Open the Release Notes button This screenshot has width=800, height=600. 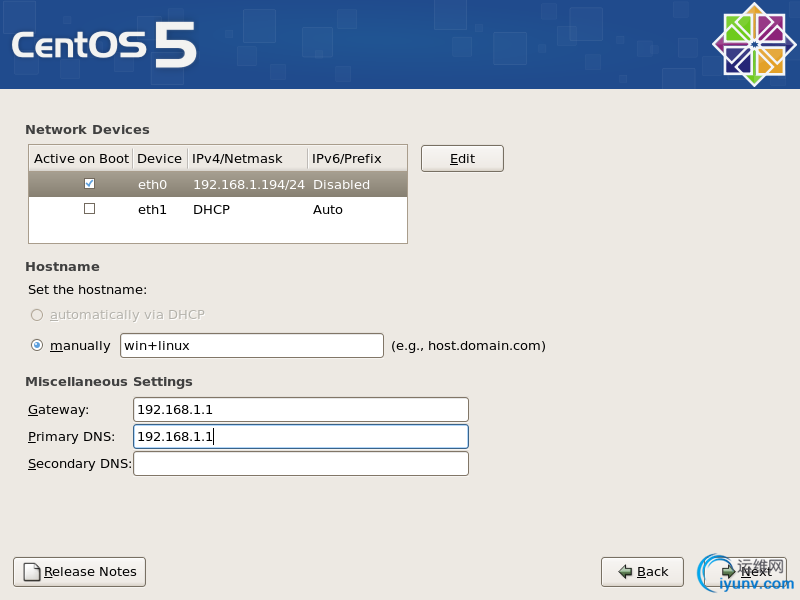click(x=80, y=572)
